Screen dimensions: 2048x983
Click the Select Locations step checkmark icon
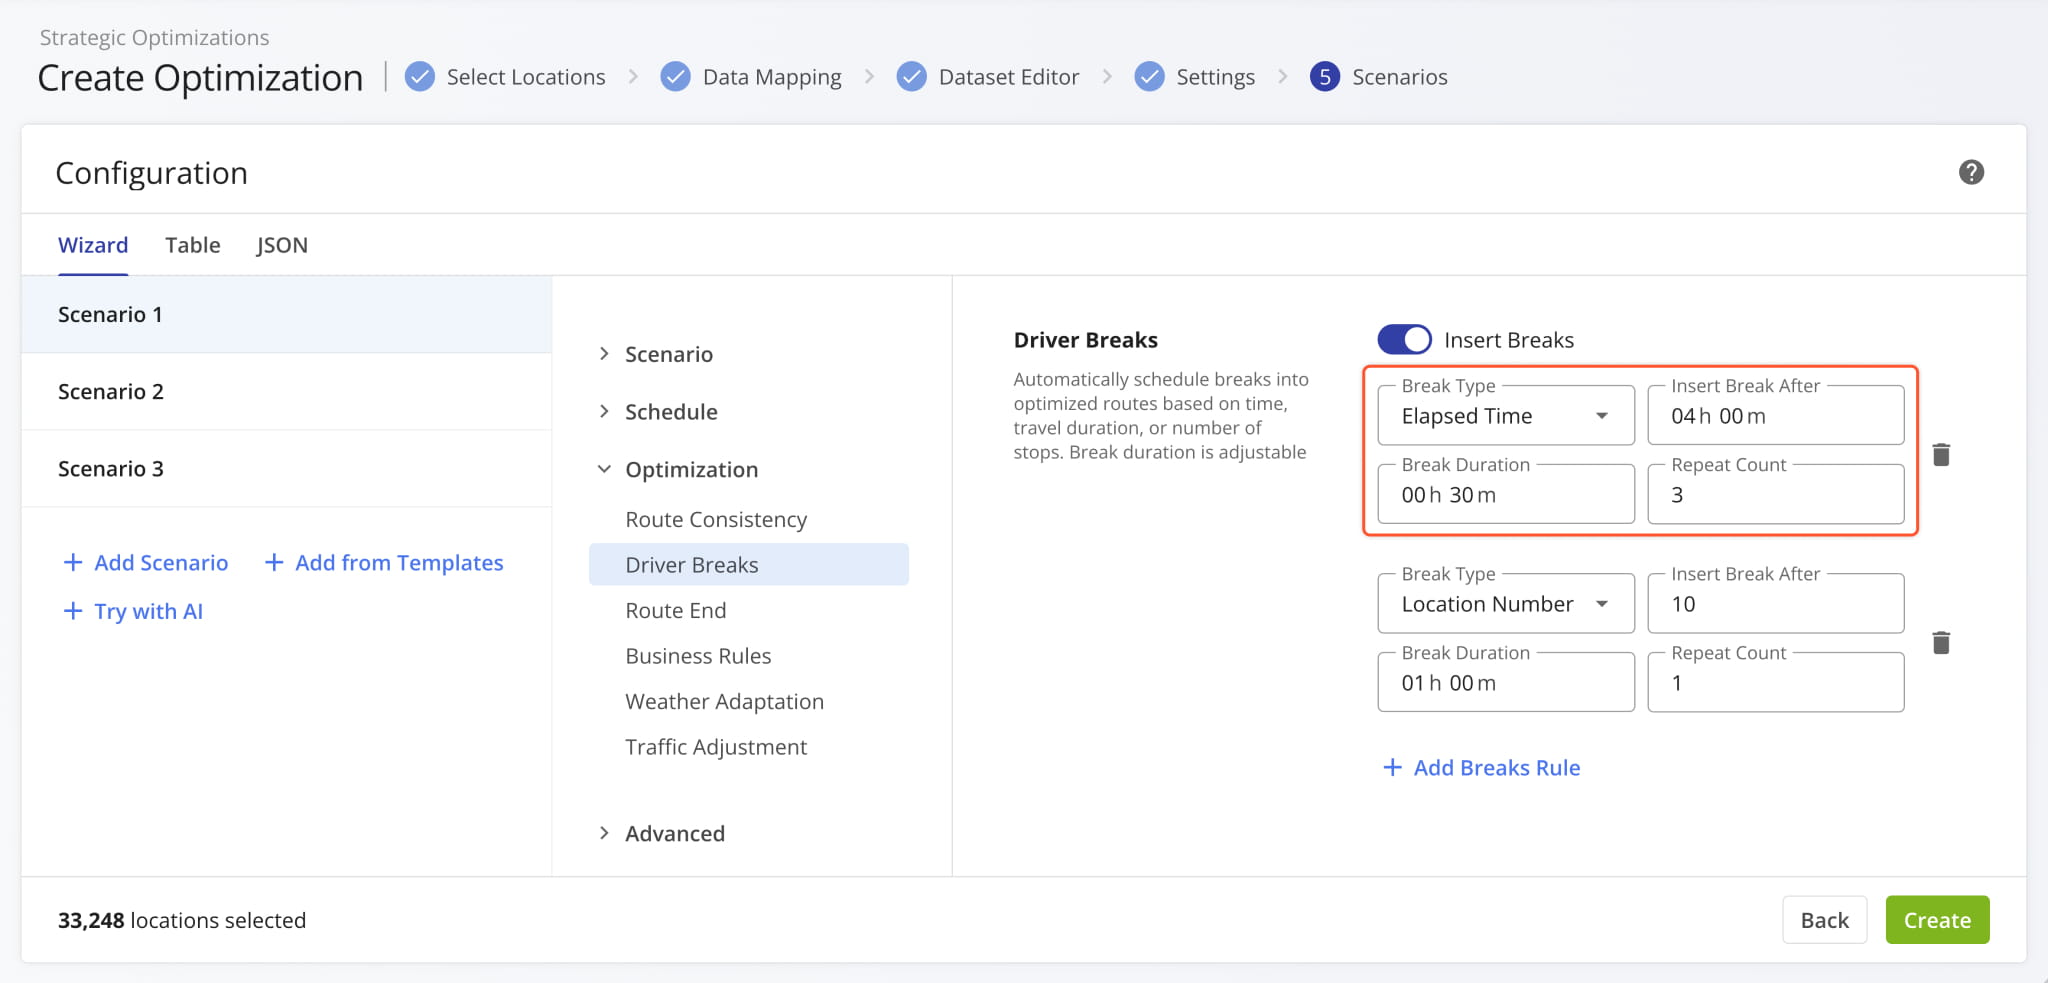(420, 77)
